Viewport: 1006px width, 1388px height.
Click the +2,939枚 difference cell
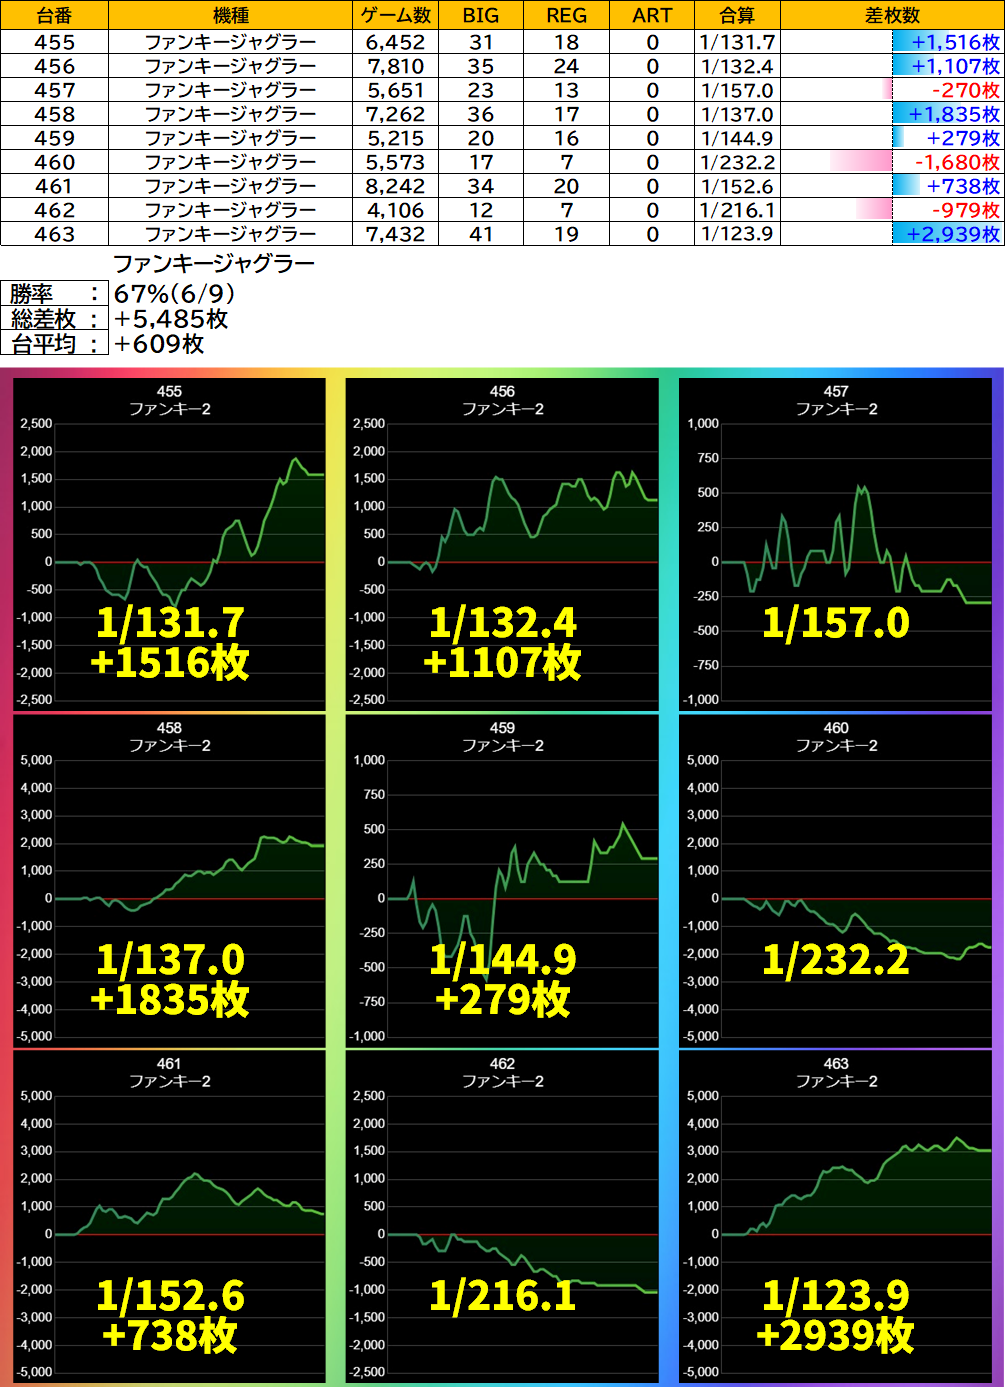(892, 234)
